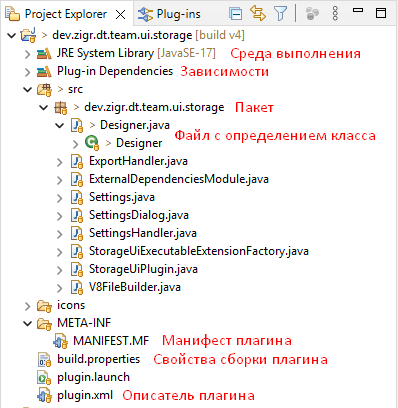The image size is (398, 408).
Task: Select the V8FileBuilder.java file label
Action: pos(135,287)
